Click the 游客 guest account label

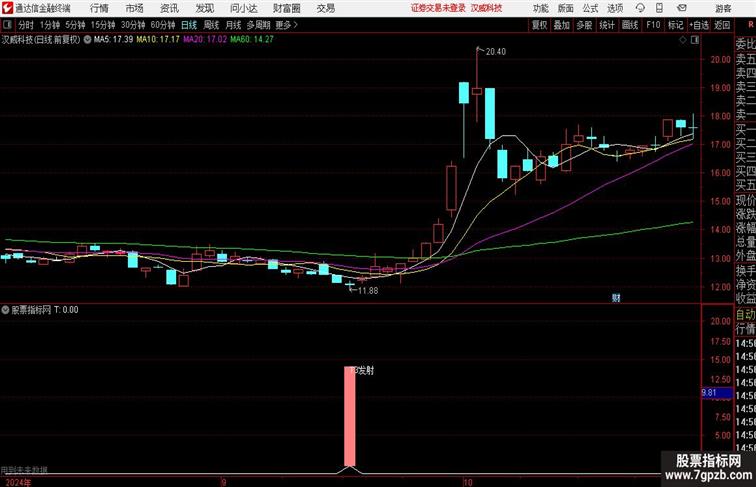pos(723,8)
